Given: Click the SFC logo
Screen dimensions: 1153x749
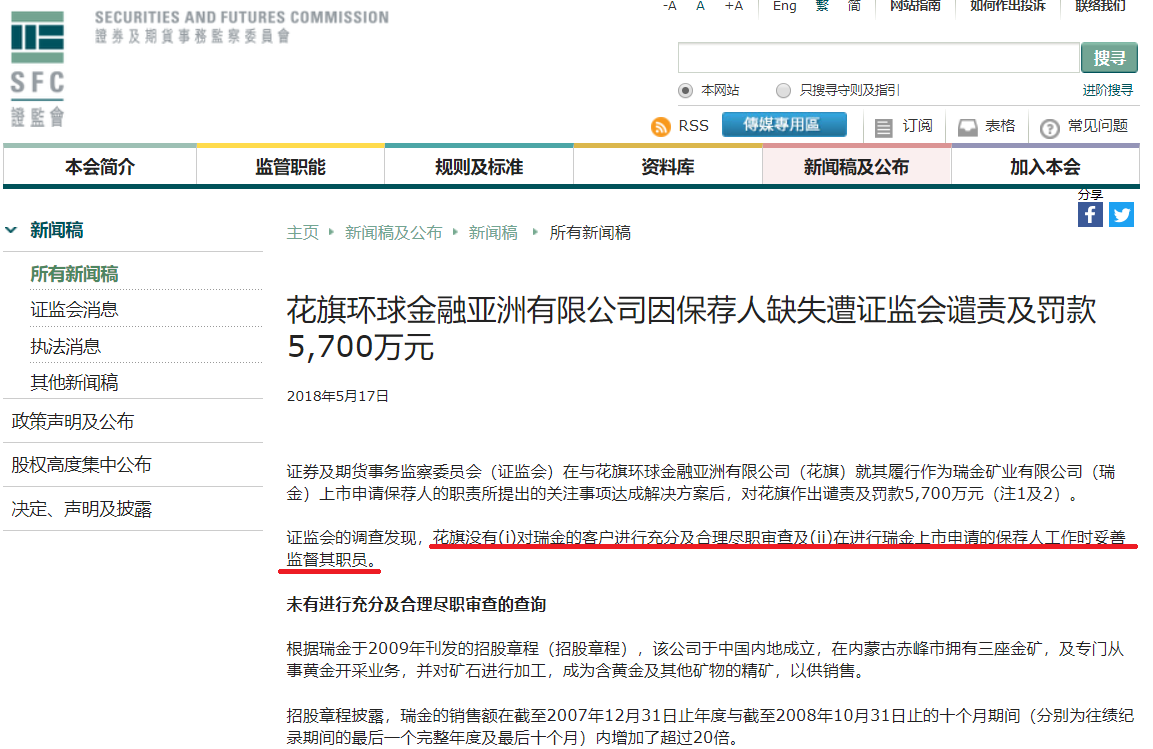Looking at the screenshot, I should pyautogui.click(x=38, y=68).
